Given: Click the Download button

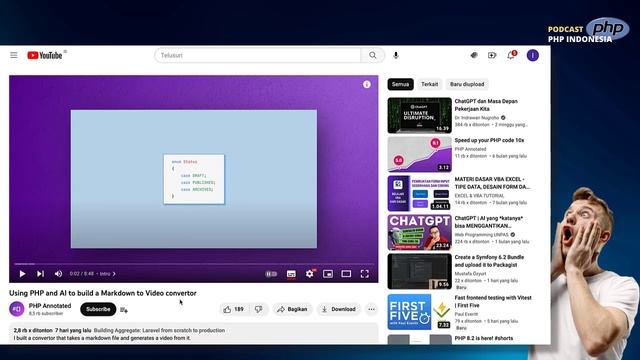Looking at the screenshot, I should (x=339, y=309).
